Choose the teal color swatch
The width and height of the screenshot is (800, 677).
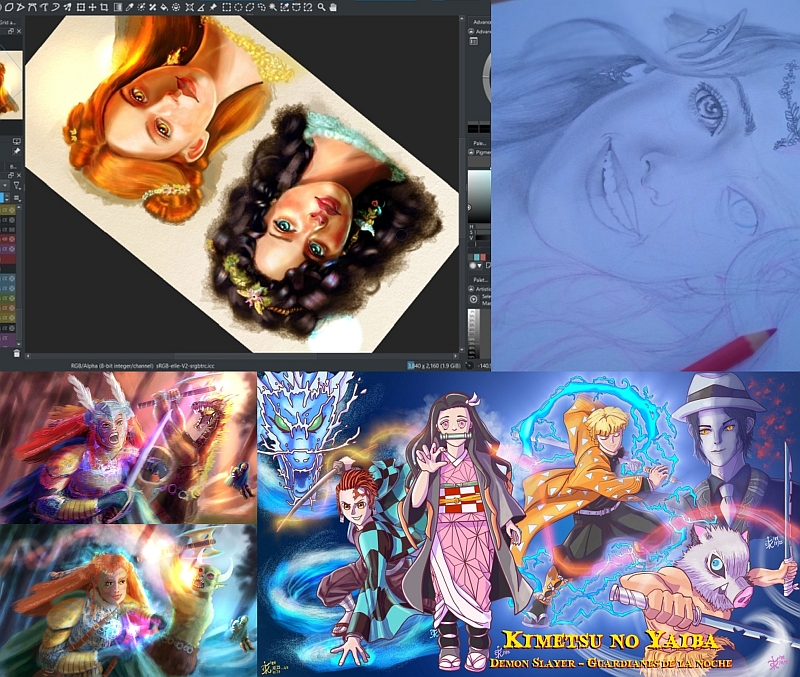(477, 257)
